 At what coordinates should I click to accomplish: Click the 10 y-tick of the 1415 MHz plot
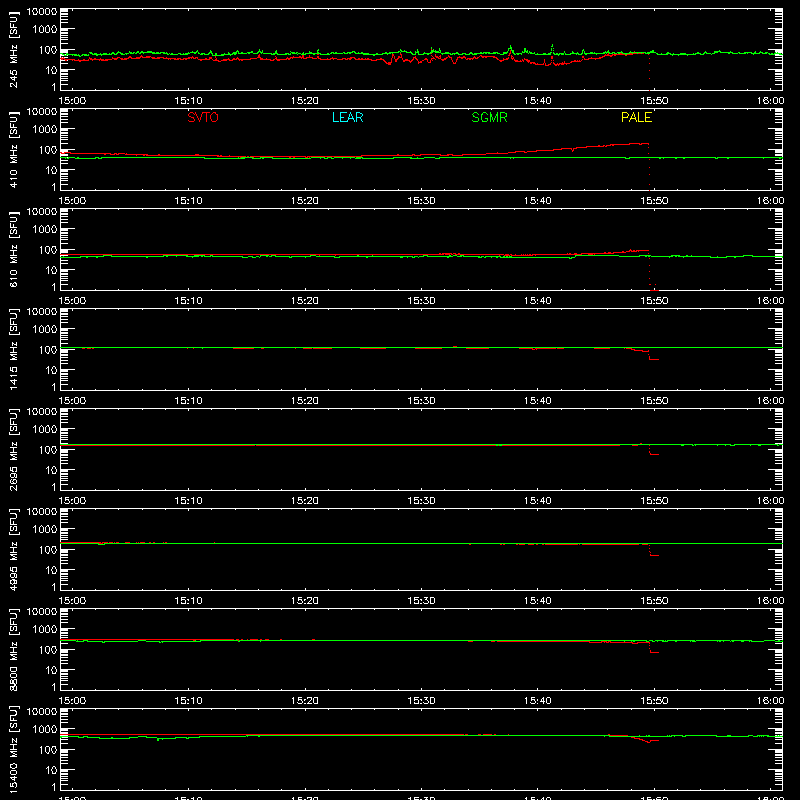click(52, 370)
